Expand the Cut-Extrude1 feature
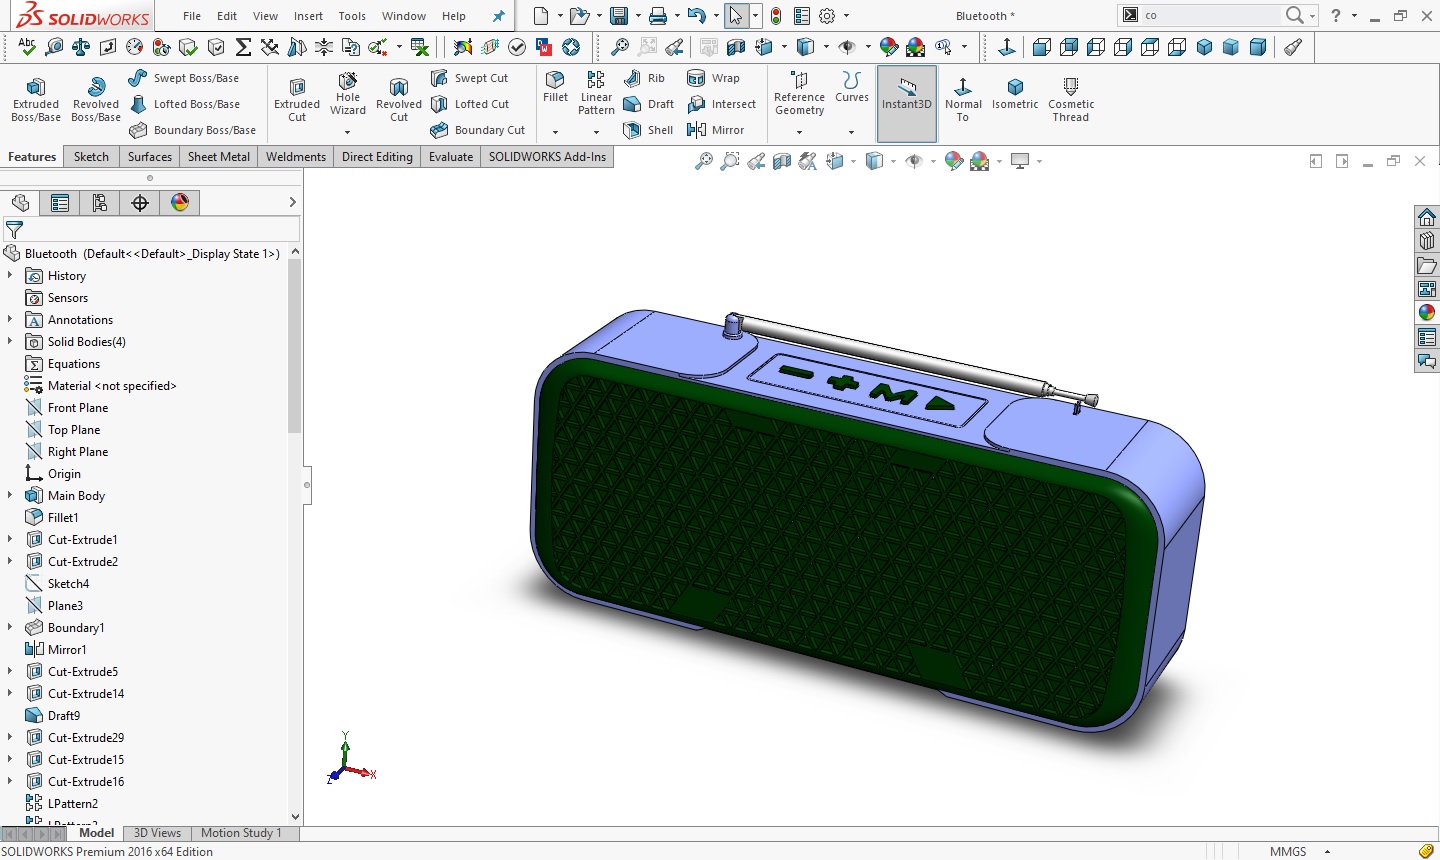This screenshot has width=1440, height=860. coord(10,540)
